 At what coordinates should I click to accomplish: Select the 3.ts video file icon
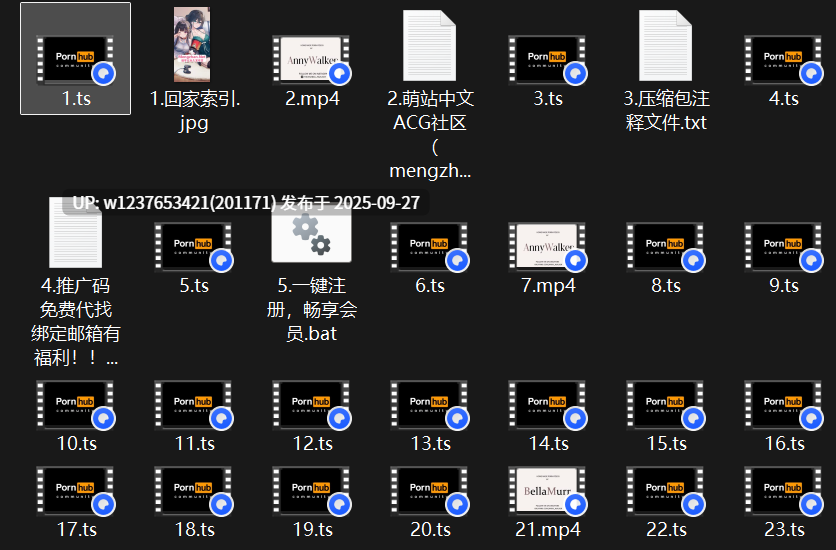[548, 60]
